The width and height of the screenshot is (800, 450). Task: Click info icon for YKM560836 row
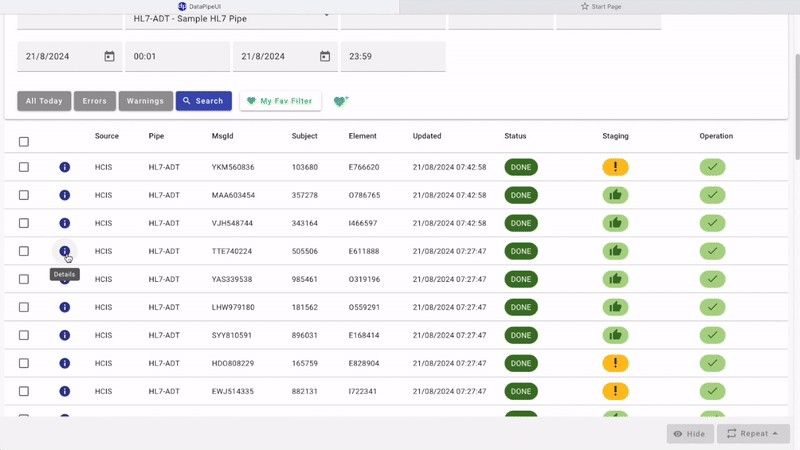click(64, 167)
